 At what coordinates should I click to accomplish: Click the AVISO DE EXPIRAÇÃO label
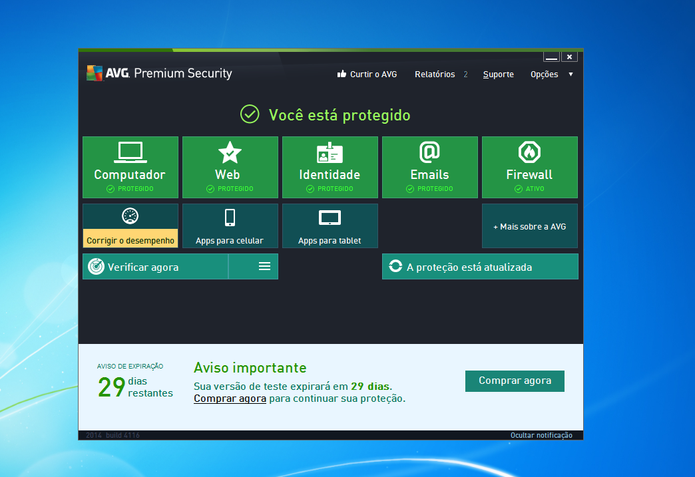pos(130,366)
